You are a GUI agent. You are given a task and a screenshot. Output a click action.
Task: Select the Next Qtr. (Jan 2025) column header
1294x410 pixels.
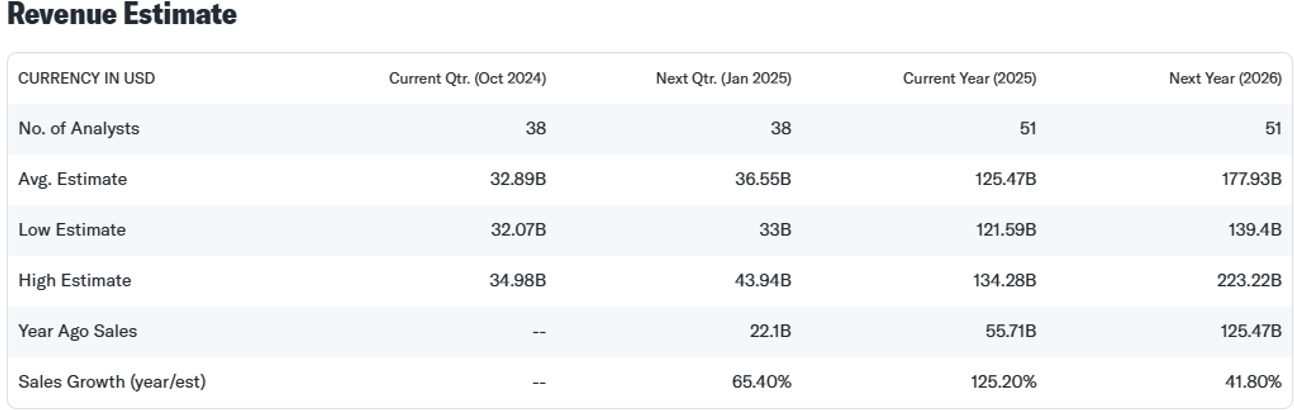point(723,78)
